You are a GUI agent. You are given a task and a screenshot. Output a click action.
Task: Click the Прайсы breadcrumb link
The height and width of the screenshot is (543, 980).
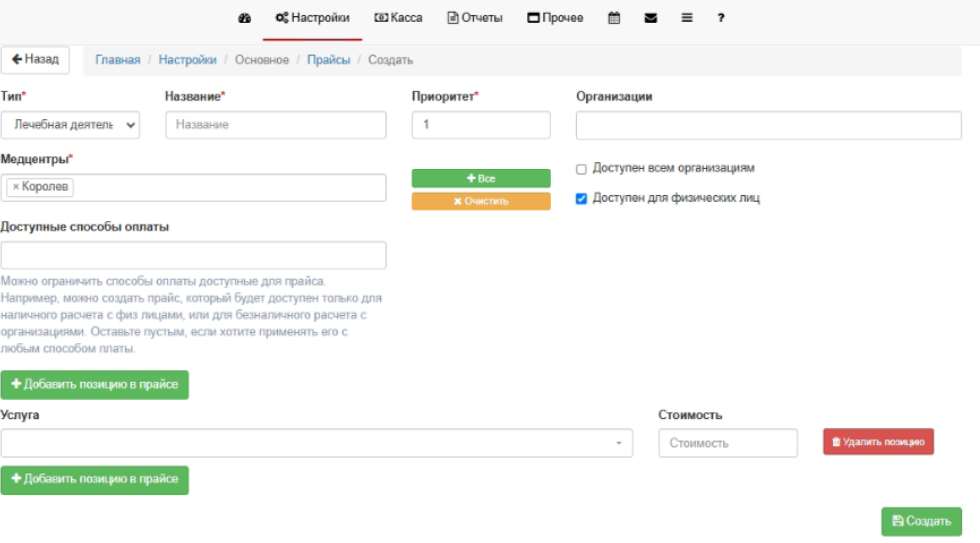[x=328, y=60]
